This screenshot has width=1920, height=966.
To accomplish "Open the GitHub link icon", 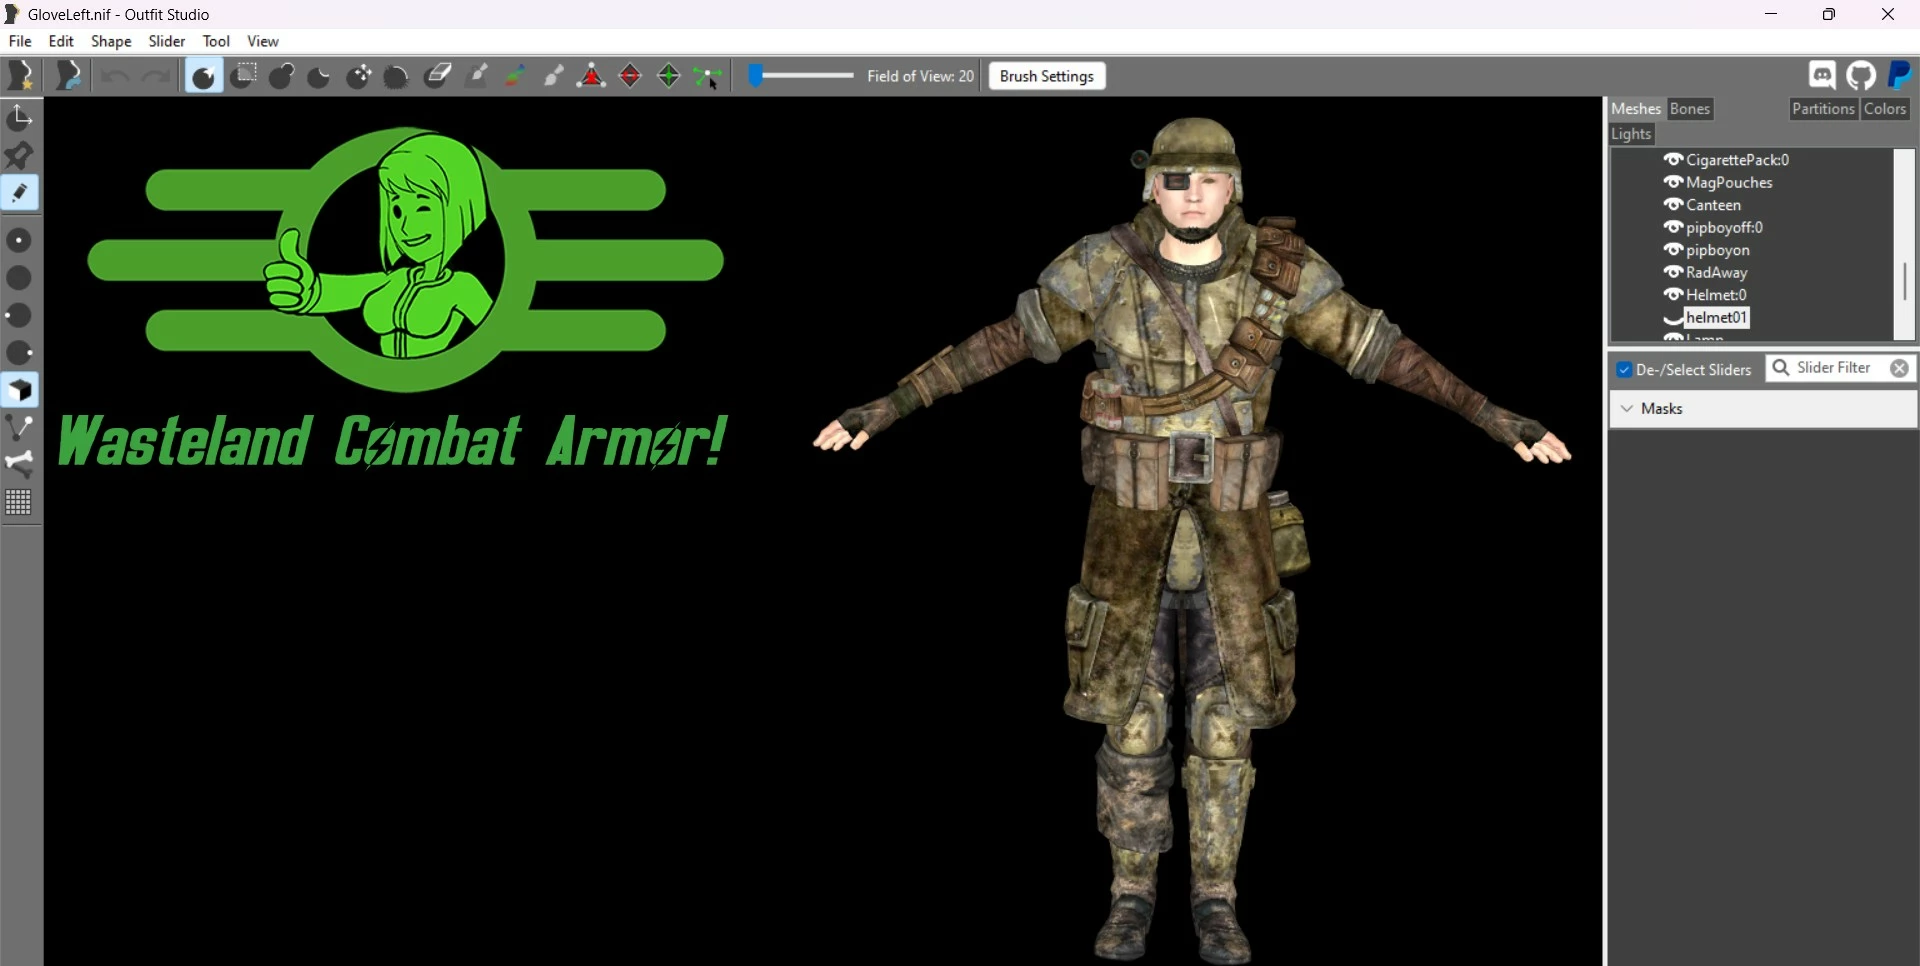I will pyautogui.click(x=1861, y=76).
